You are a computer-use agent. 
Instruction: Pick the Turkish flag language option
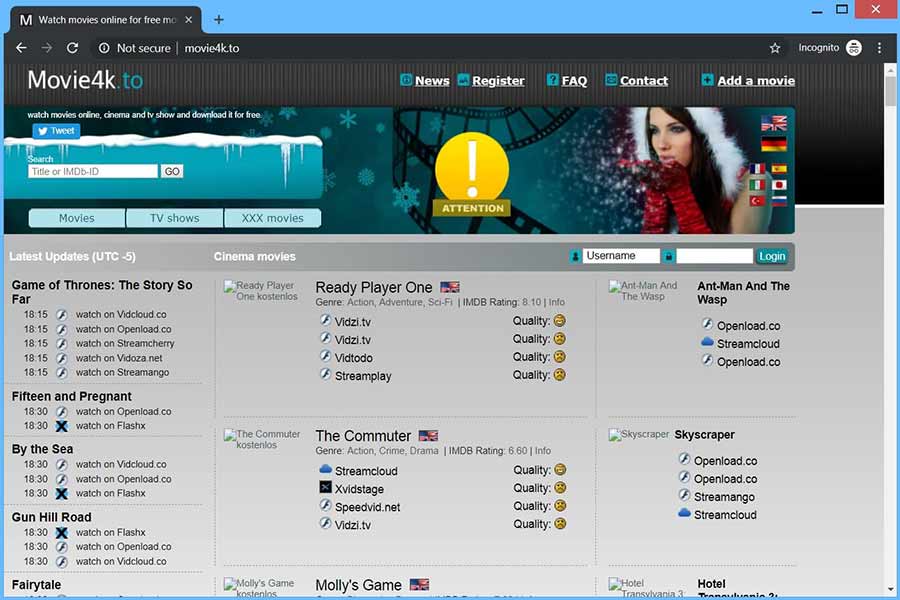(x=757, y=201)
